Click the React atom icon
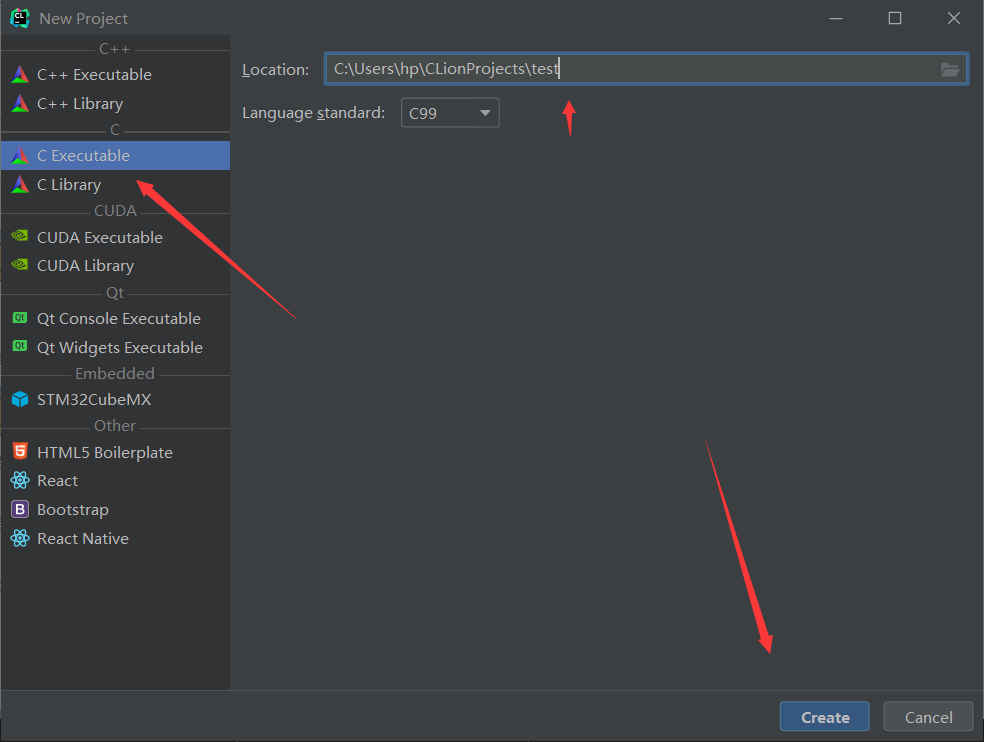The height and width of the screenshot is (742, 984). 20,480
